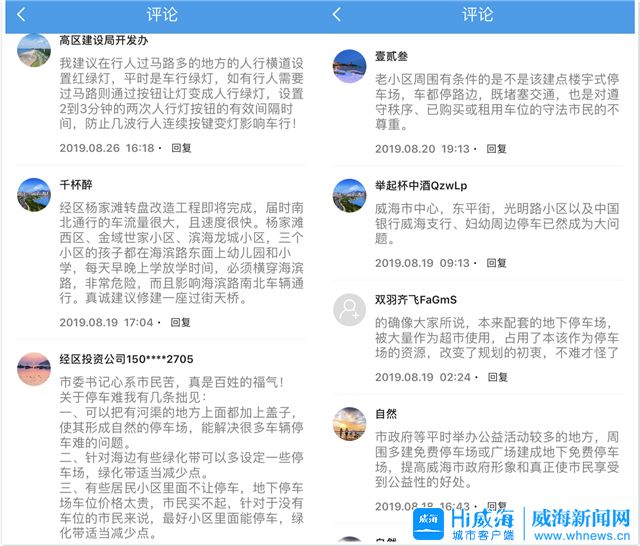Select the username 千杯醉
Screen dimensions: 640x546
coord(76,185)
